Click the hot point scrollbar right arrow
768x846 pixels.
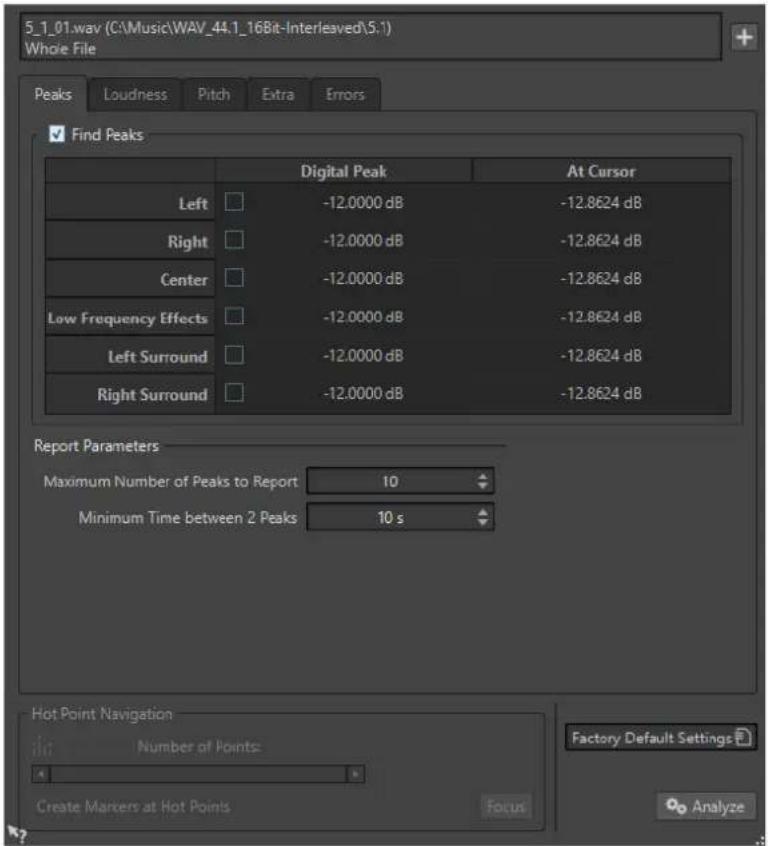(355, 774)
